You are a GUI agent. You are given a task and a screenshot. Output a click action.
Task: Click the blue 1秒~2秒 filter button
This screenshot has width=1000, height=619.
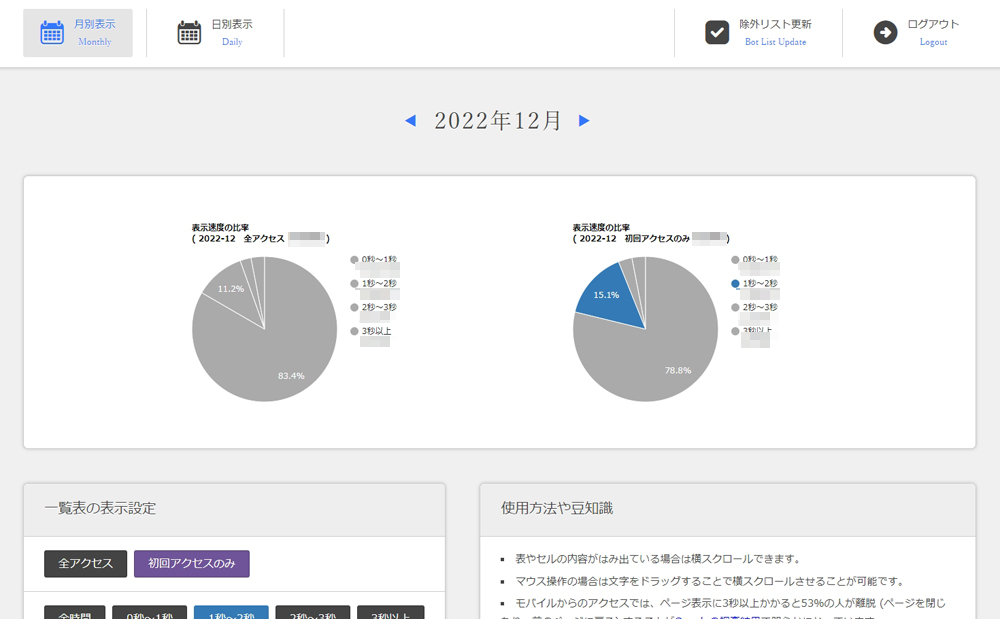(x=231, y=613)
